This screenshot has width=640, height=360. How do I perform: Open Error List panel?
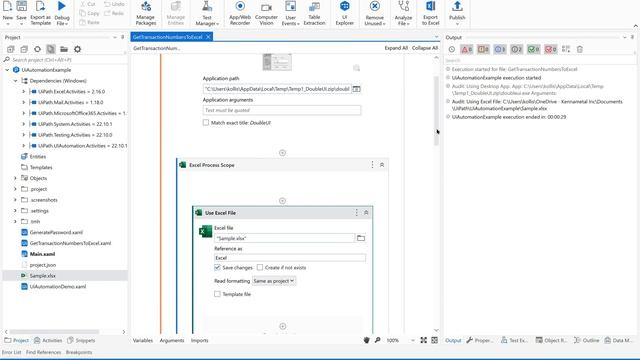pos(11,352)
